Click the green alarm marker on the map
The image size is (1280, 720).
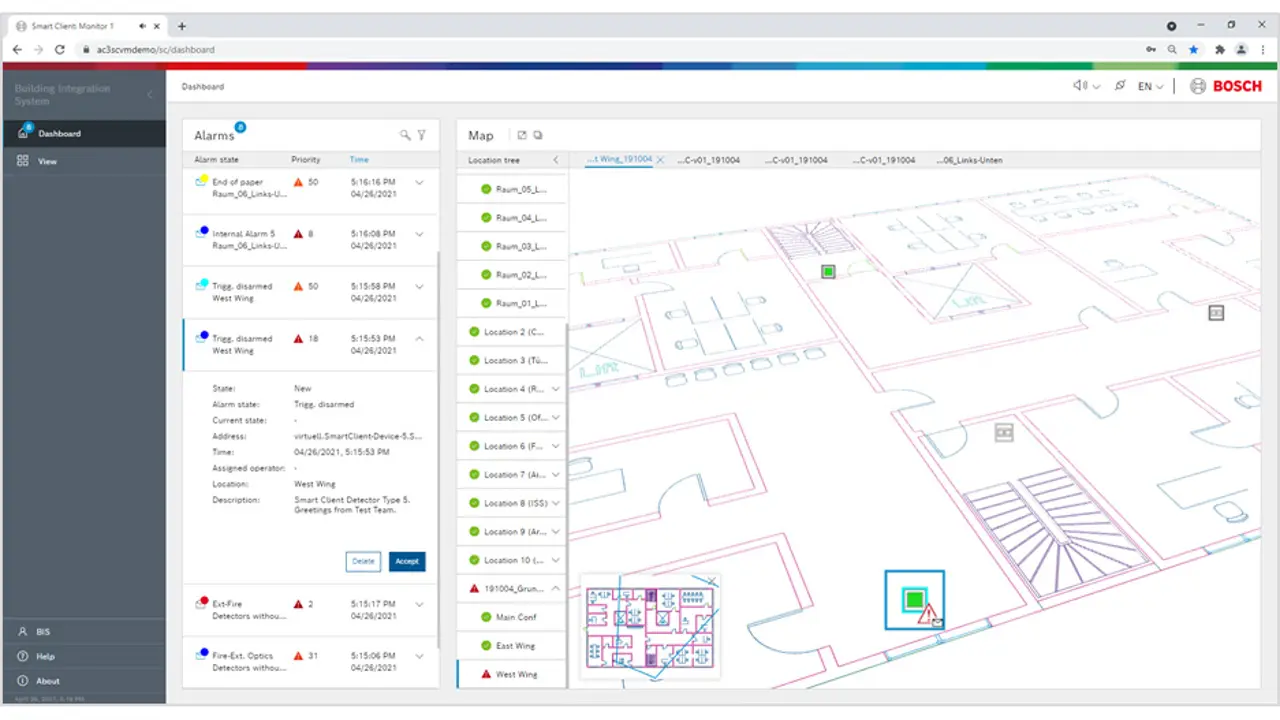[x=828, y=271]
